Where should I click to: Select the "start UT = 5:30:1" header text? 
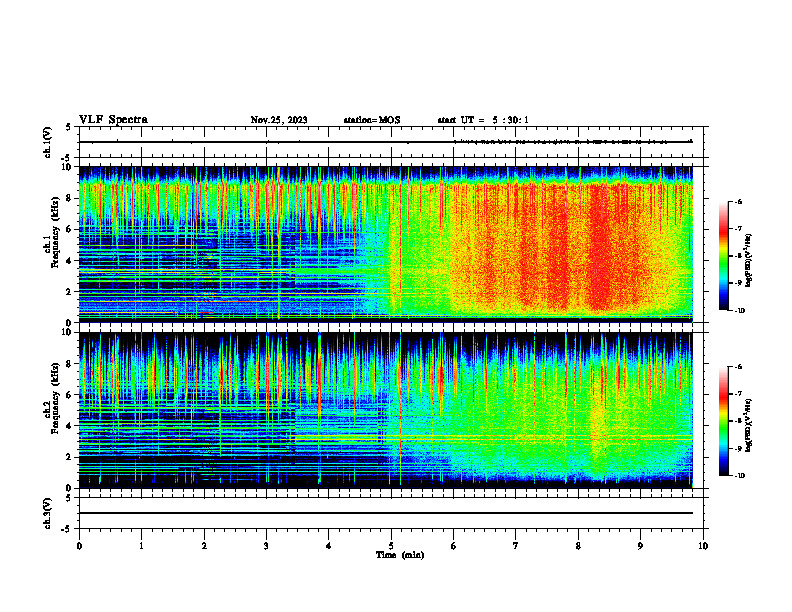483,120
